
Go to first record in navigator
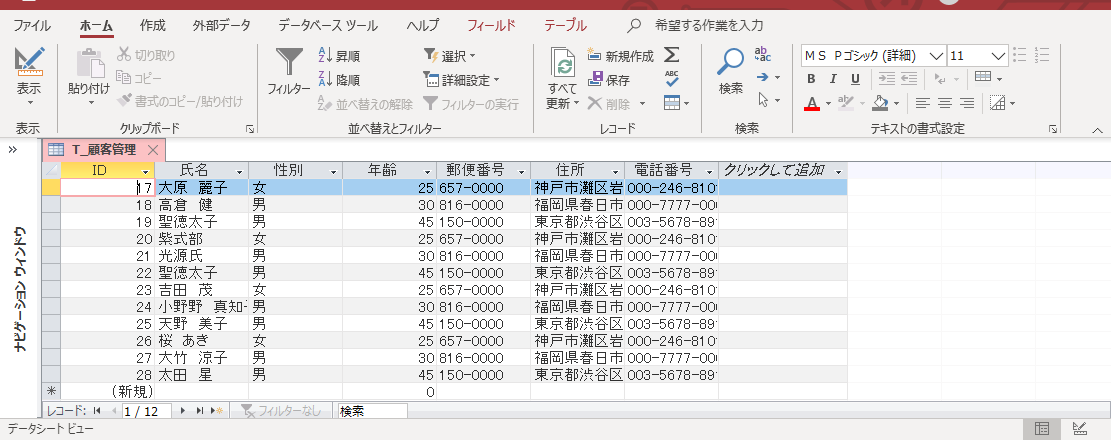97,410
